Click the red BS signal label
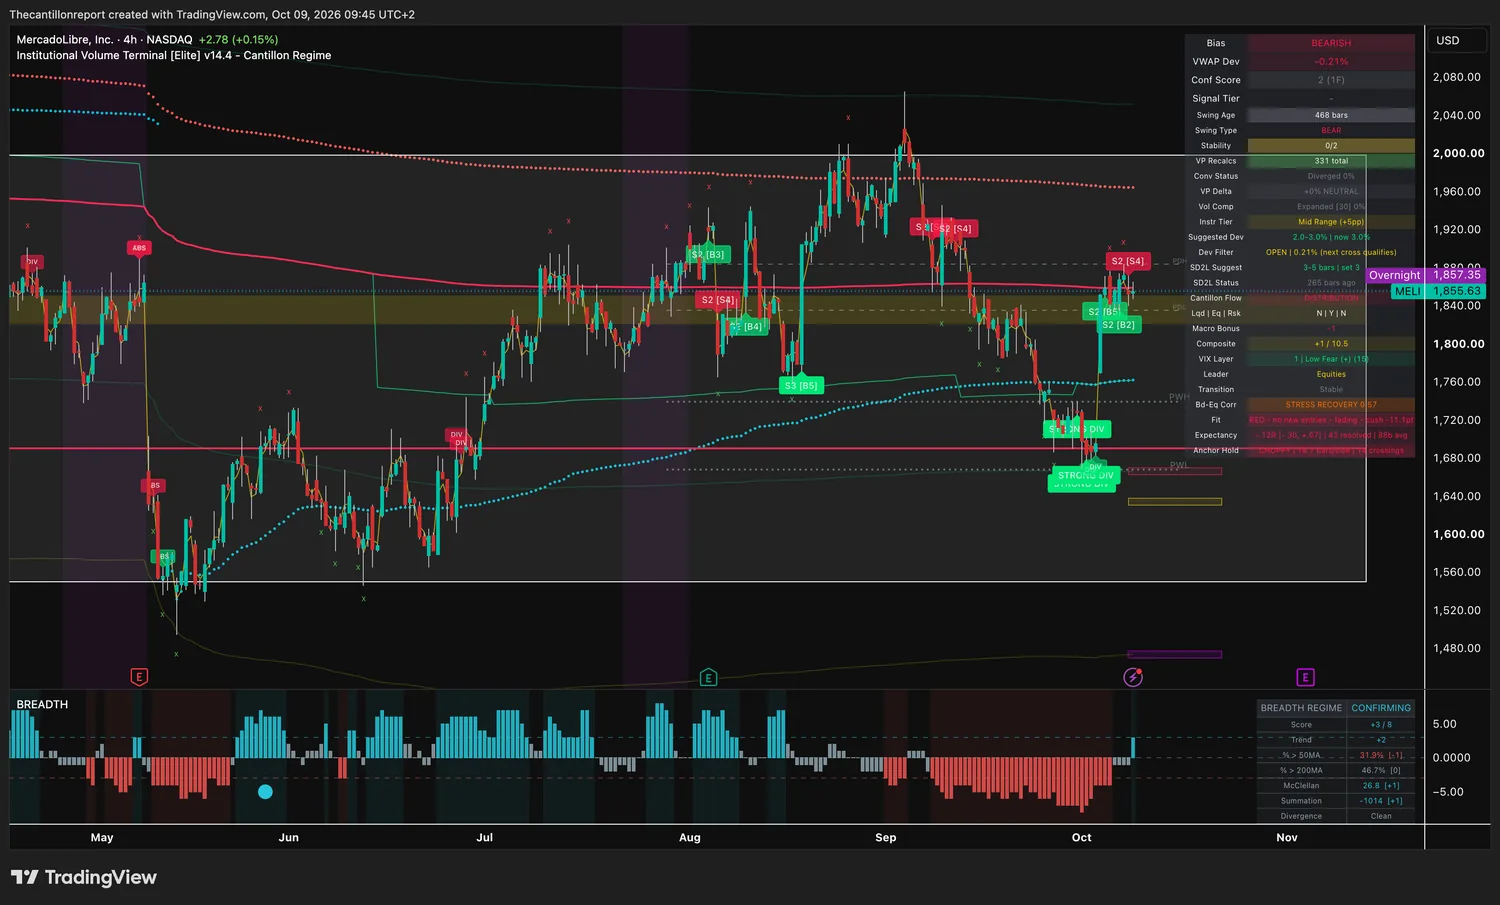The height and width of the screenshot is (905, 1500). coord(154,486)
